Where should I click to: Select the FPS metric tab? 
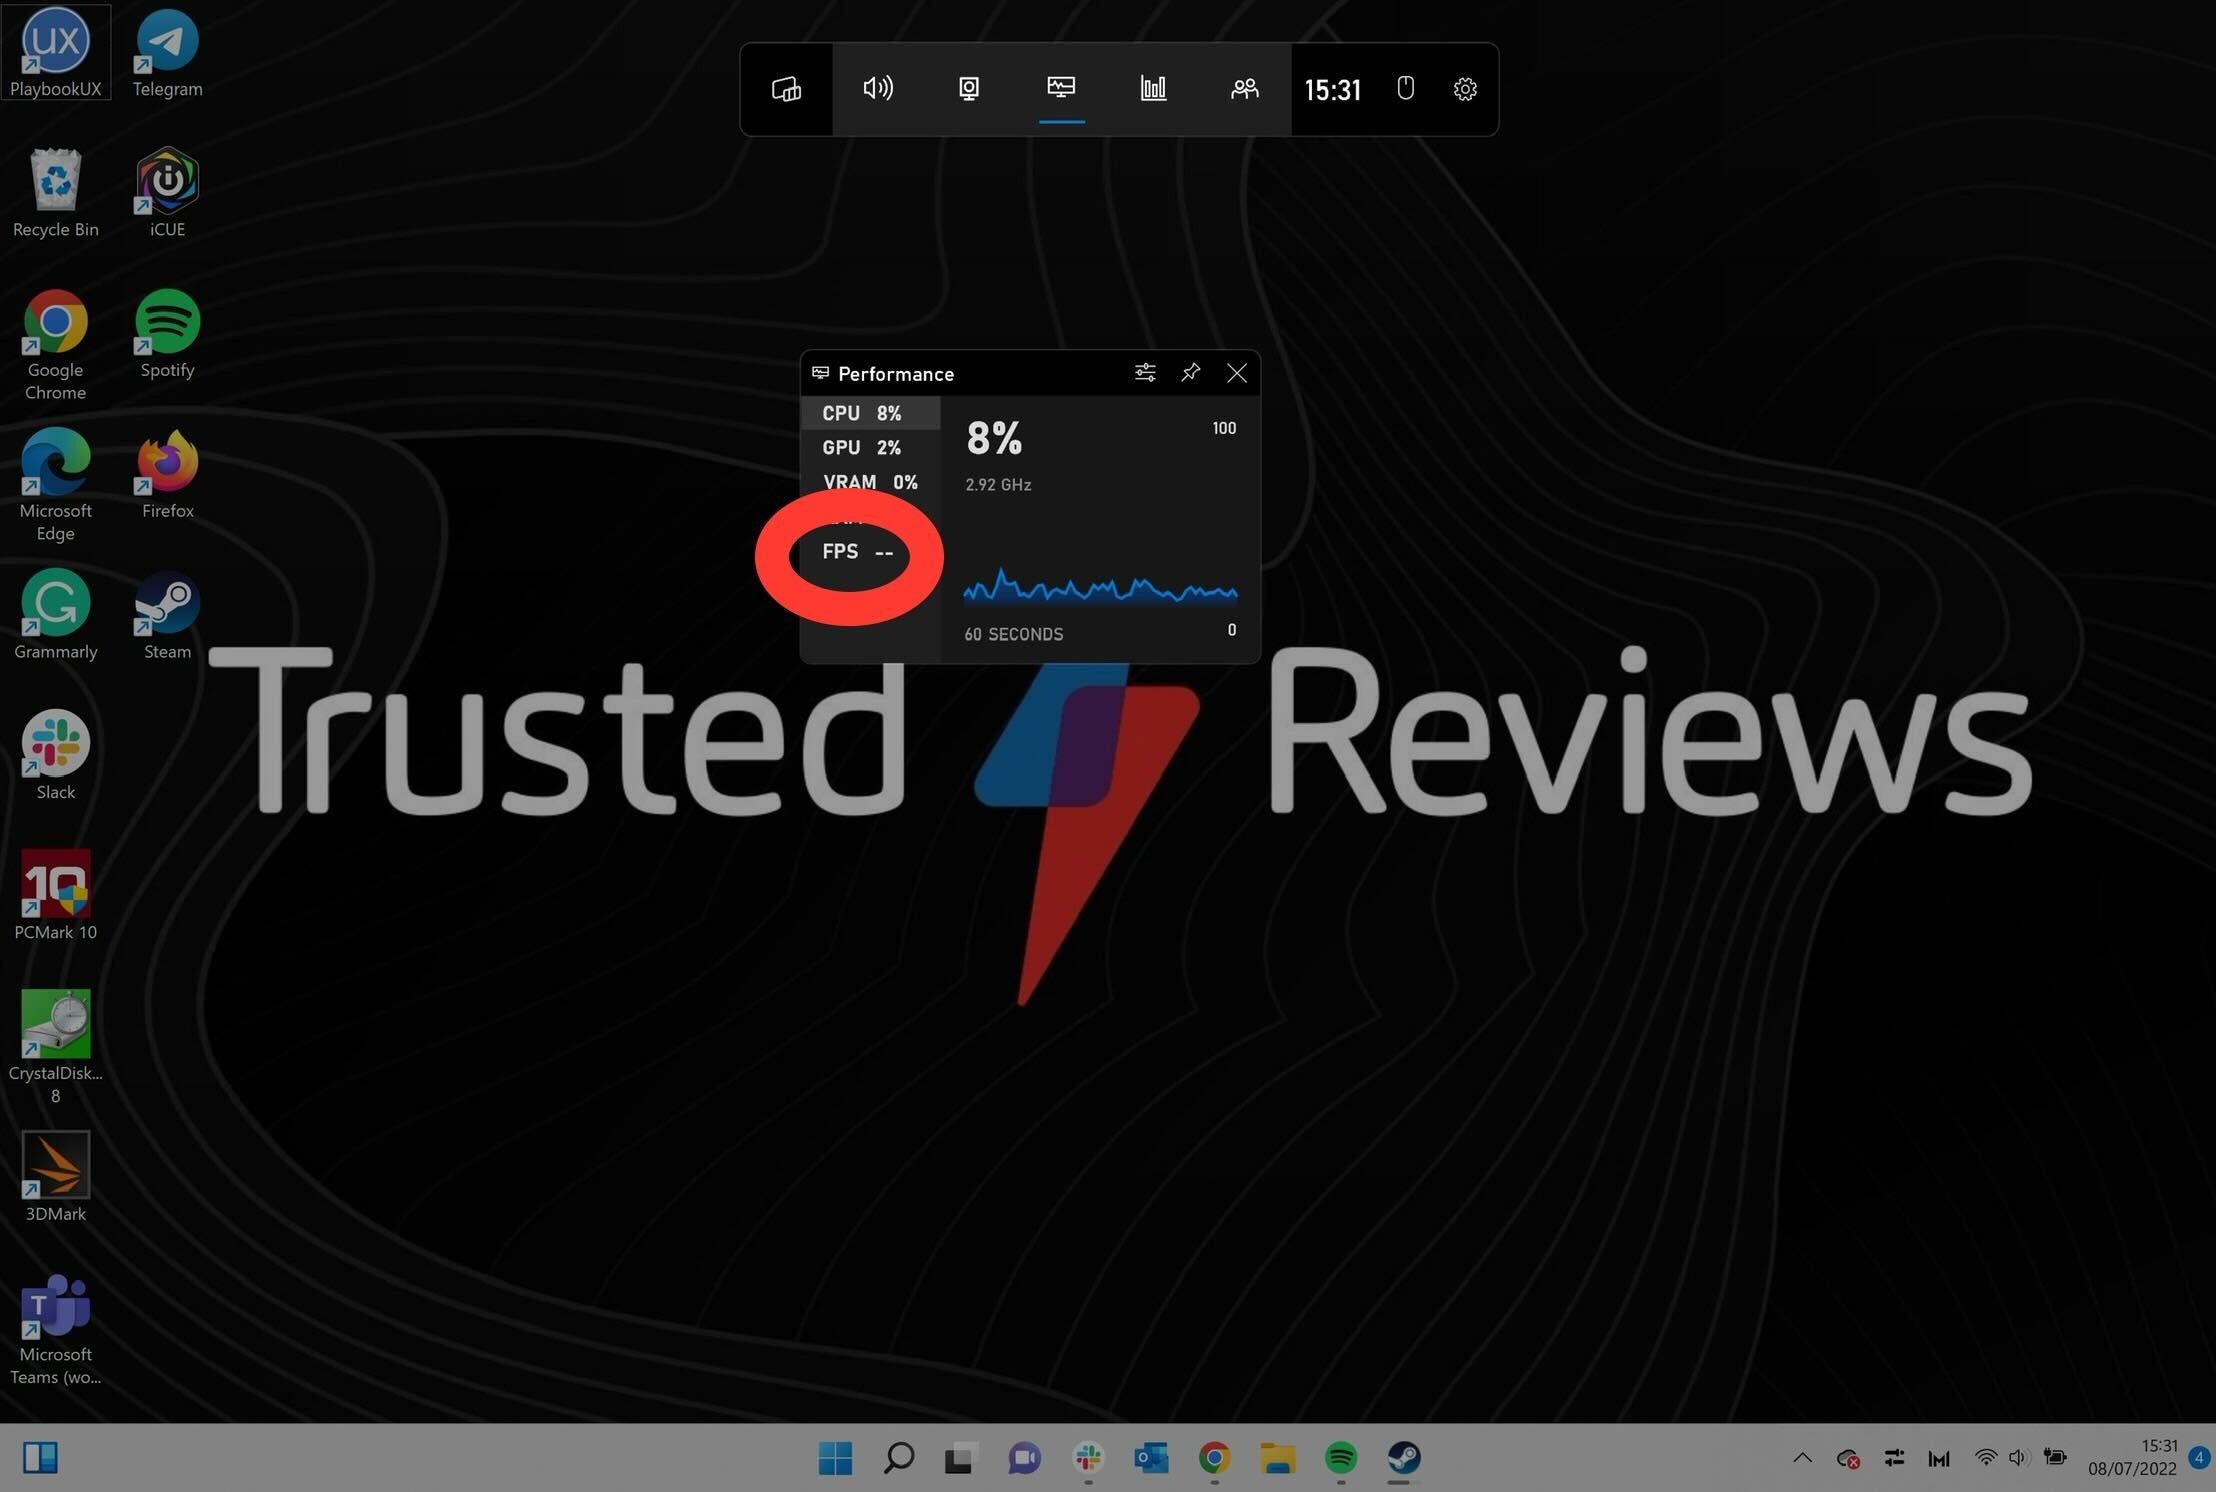(857, 552)
